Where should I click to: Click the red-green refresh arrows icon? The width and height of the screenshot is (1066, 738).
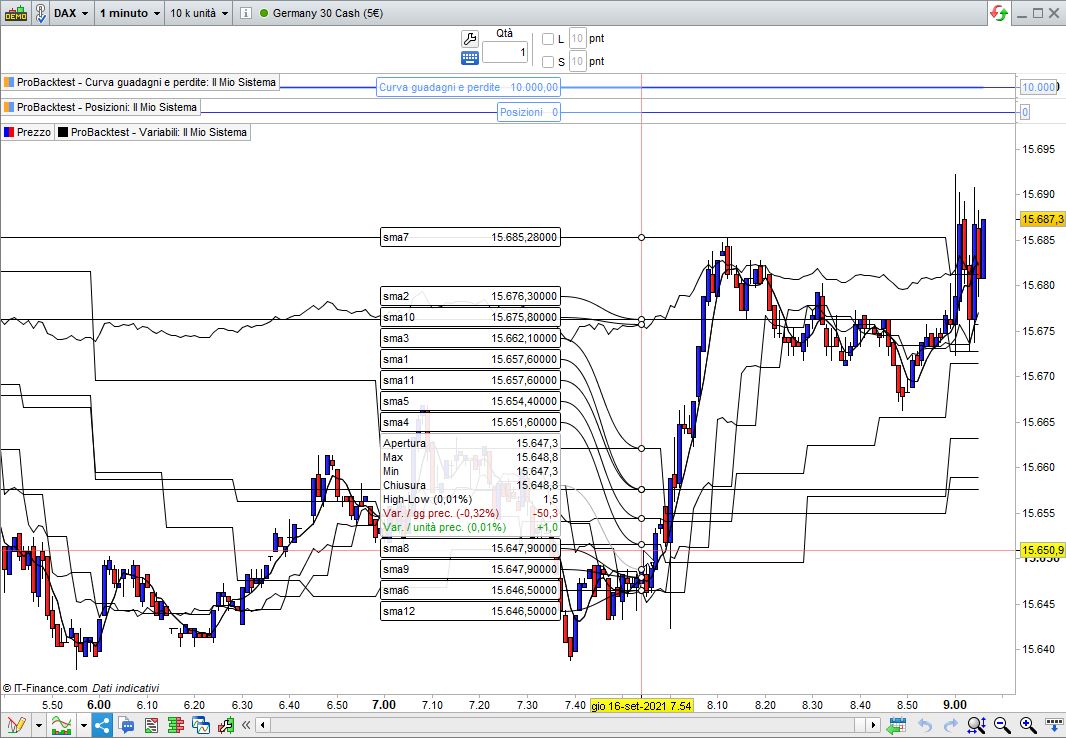pos(999,13)
